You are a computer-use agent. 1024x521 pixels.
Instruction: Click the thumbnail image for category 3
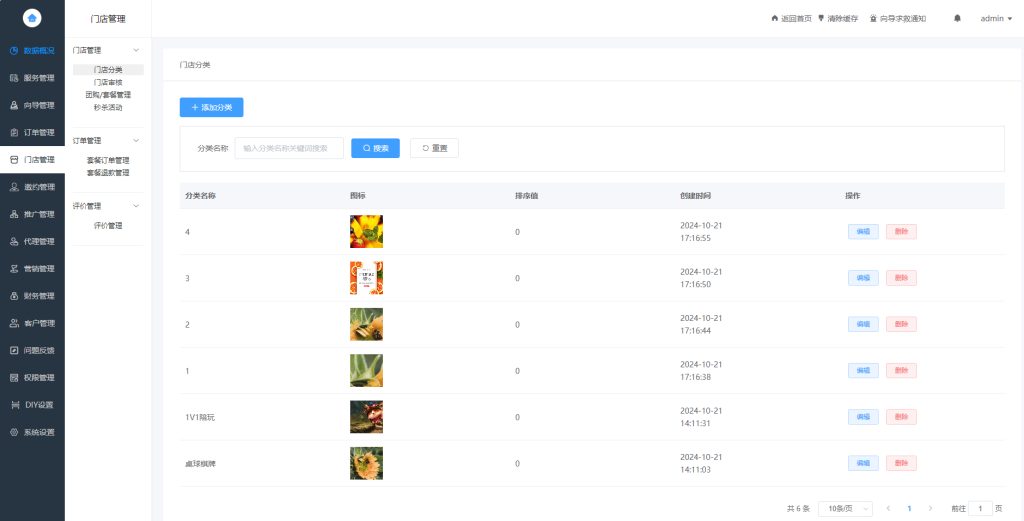[x=366, y=278]
